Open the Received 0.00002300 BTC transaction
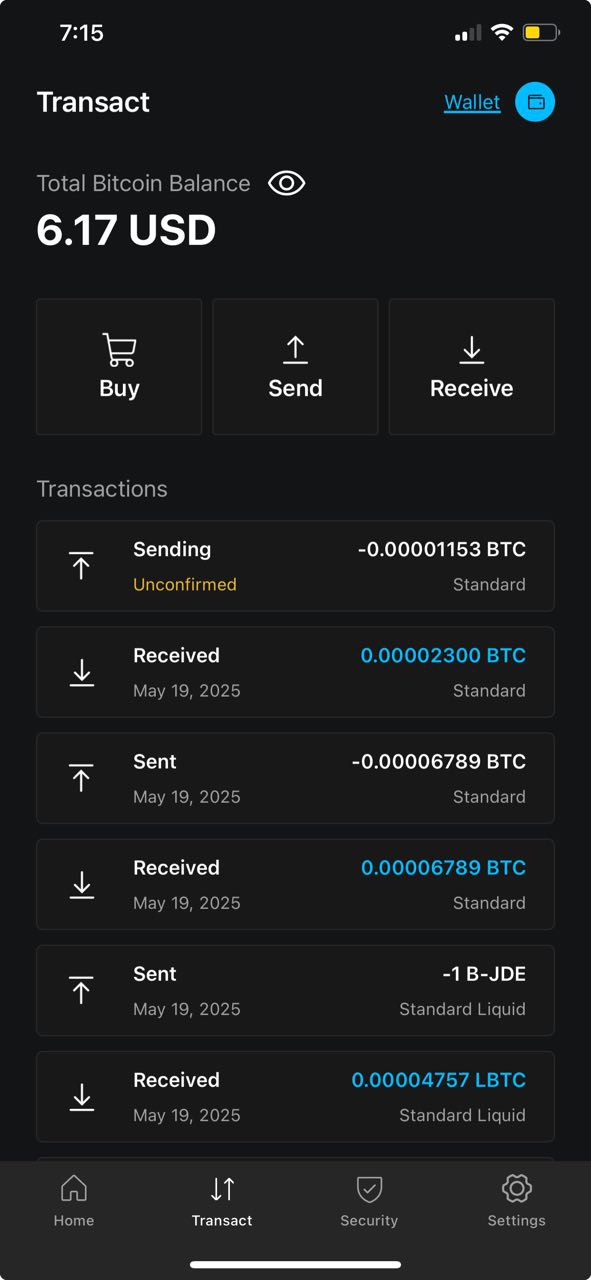Image resolution: width=591 pixels, height=1280 pixels. pyautogui.click(x=295, y=672)
